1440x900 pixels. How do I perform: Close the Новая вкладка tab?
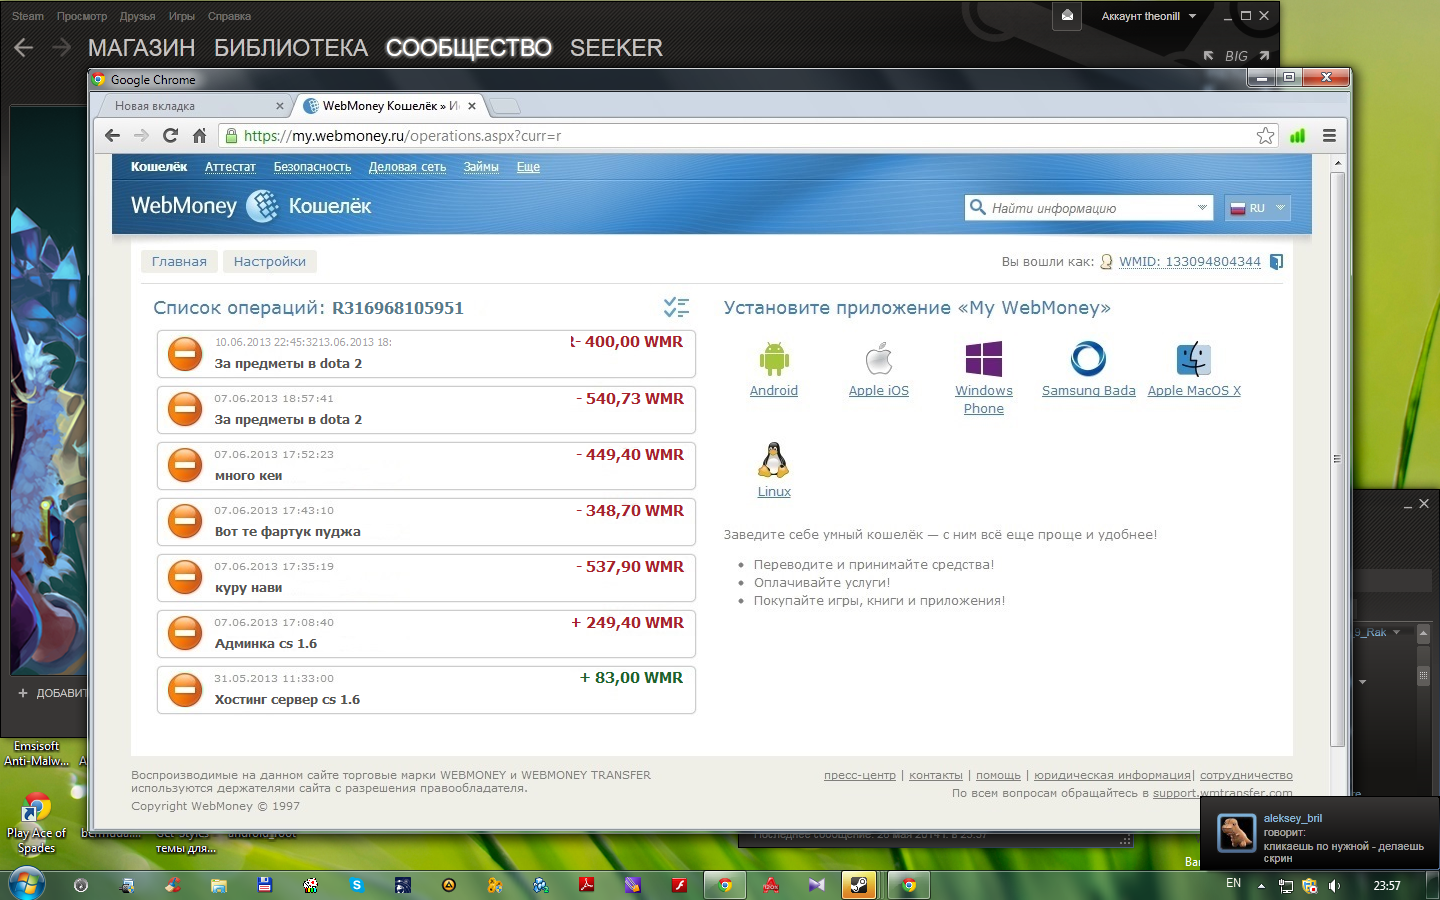tap(279, 106)
